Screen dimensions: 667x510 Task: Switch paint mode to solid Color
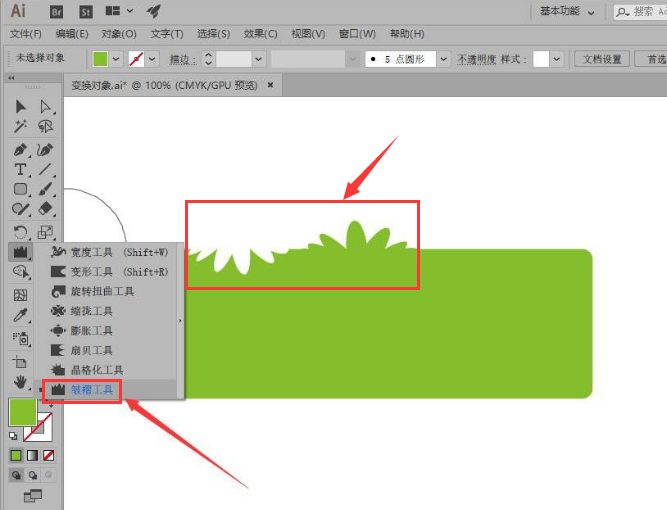tap(16, 455)
